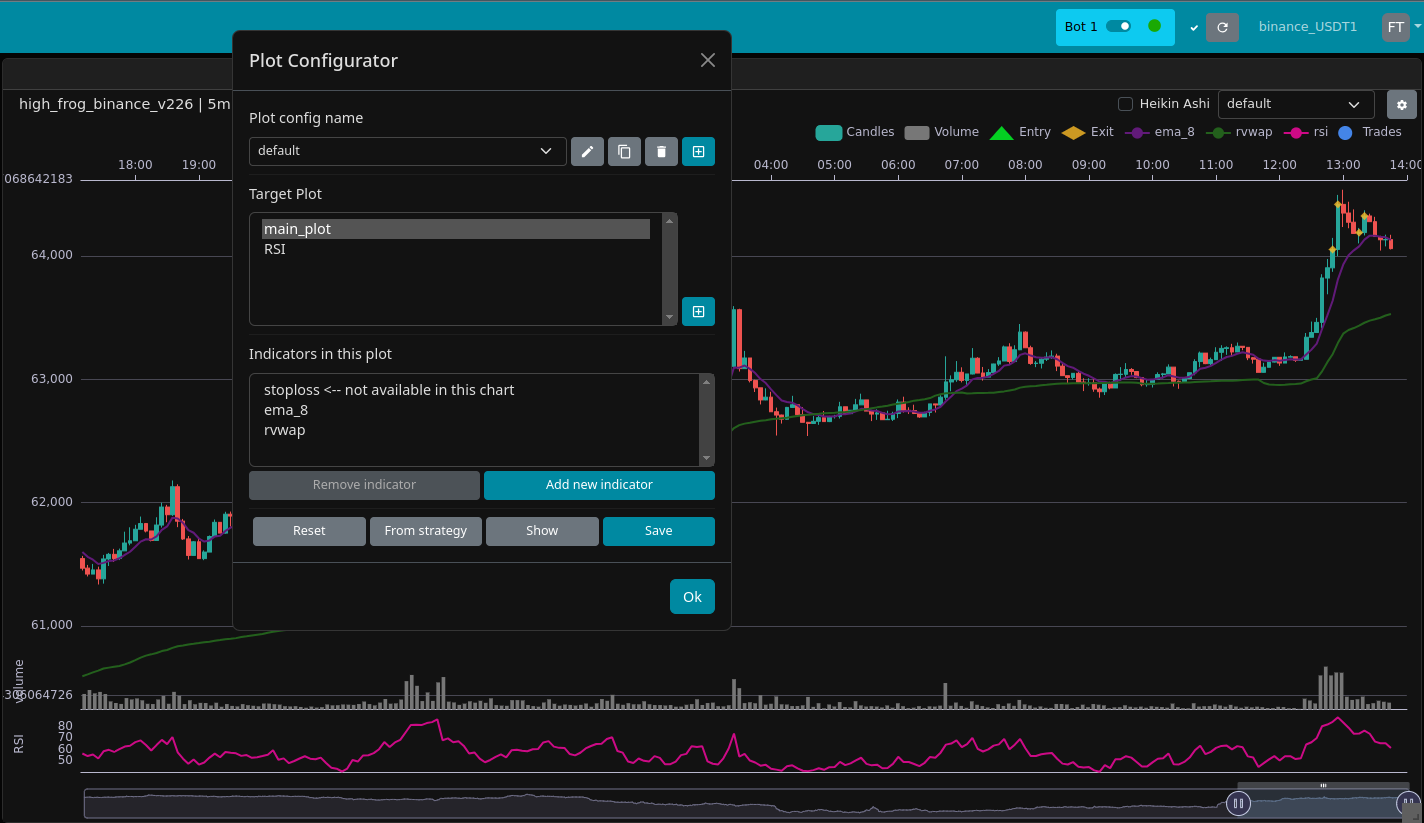Pause chart updates with the pause control

[1238, 803]
